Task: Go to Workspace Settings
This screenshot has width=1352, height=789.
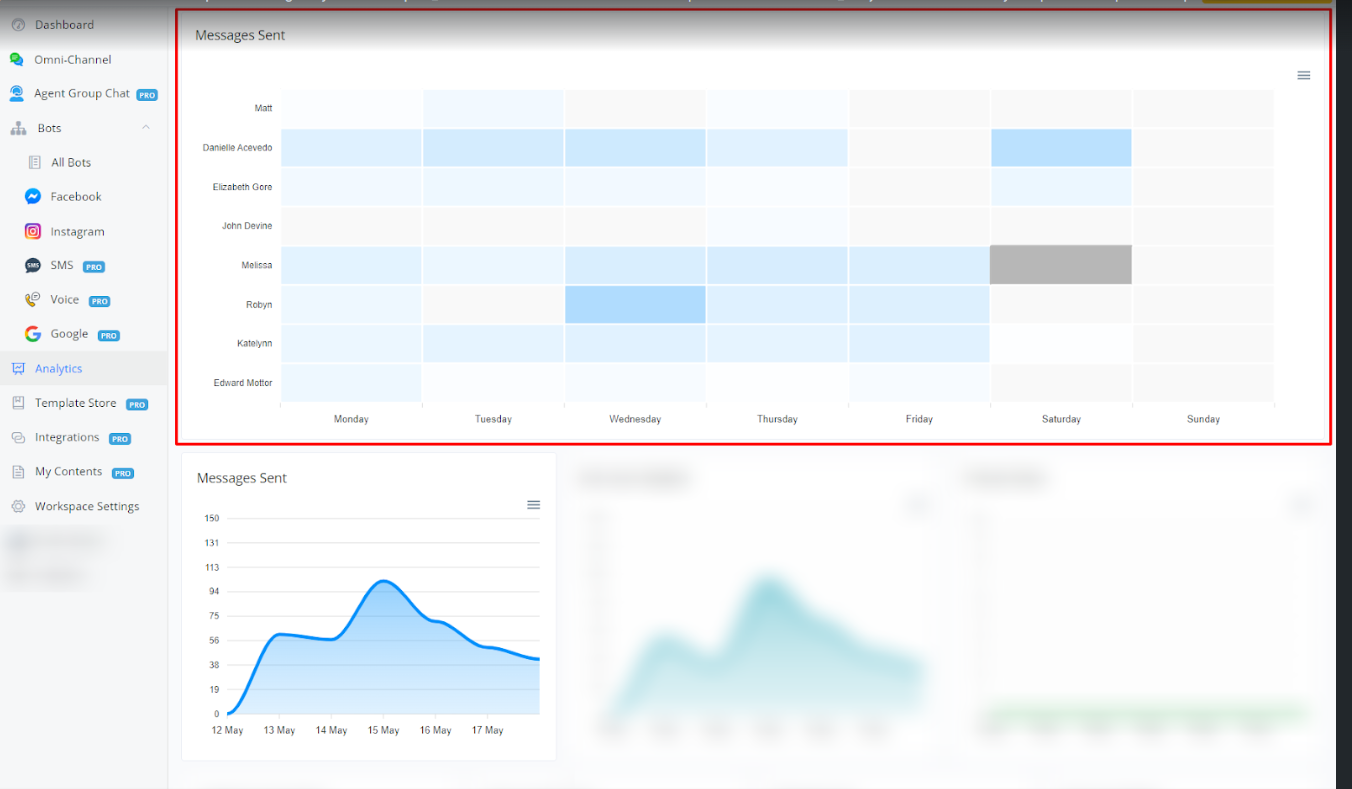Action: (86, 507)
